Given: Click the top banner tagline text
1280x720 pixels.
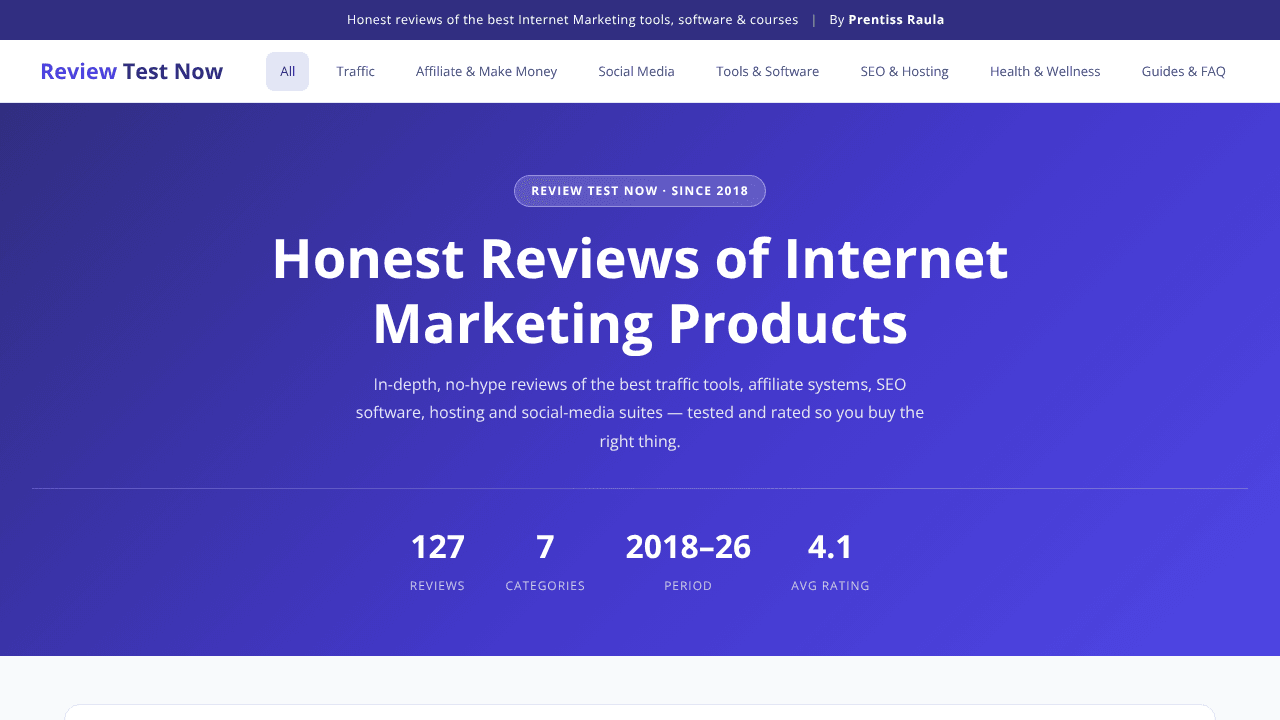Looking at the screenshot, I should (x=572, y=20).
